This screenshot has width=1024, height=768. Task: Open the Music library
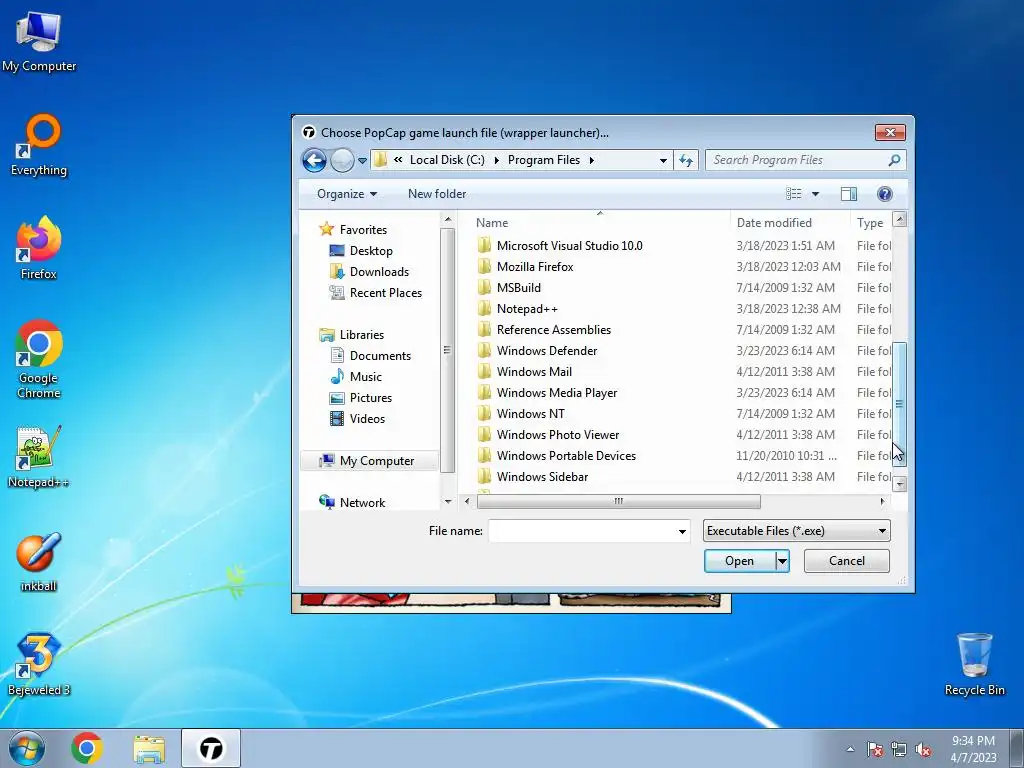click(x=365, y=377)
